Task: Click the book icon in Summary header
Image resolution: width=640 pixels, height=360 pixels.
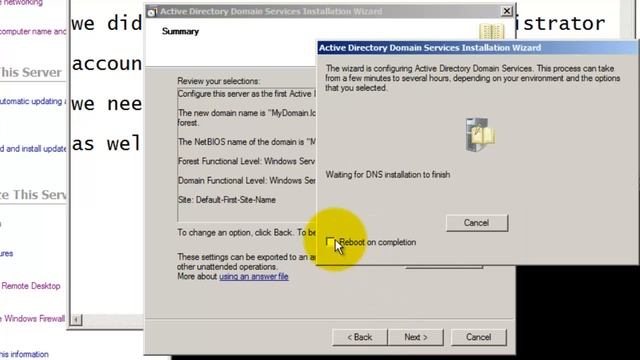Action: tap(491, 31)
